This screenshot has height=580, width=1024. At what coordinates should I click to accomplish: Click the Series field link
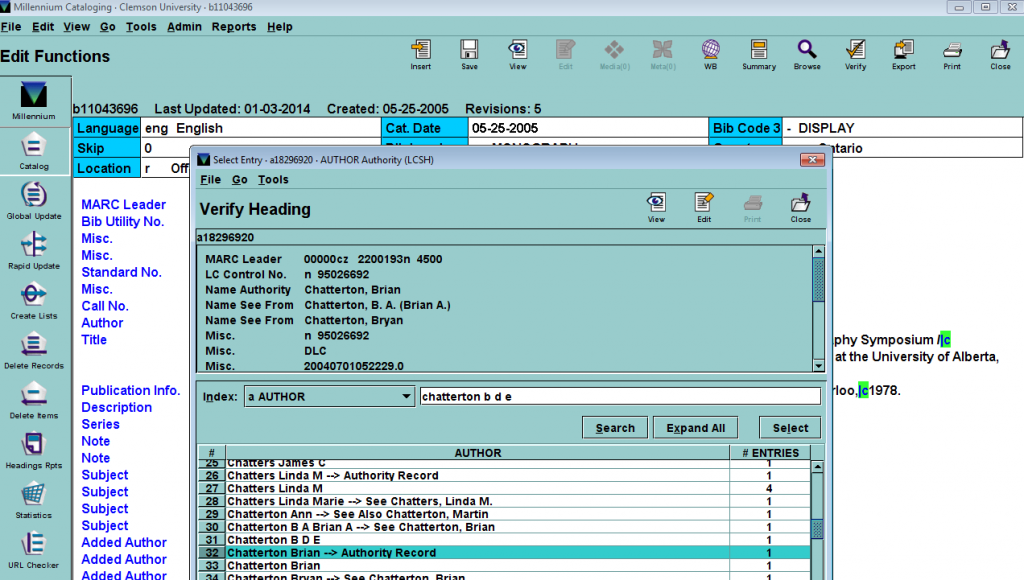[x=101, y=424]
